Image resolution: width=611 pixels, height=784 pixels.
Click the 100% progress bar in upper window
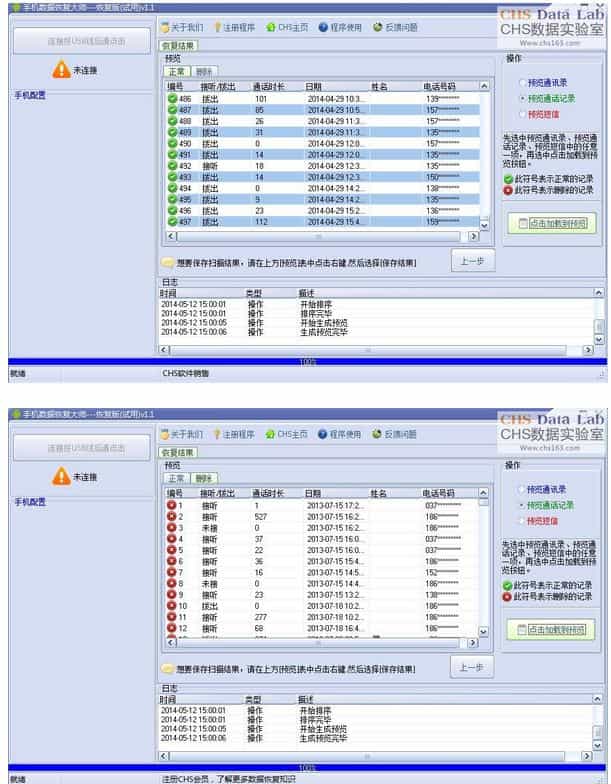point(308,362)
